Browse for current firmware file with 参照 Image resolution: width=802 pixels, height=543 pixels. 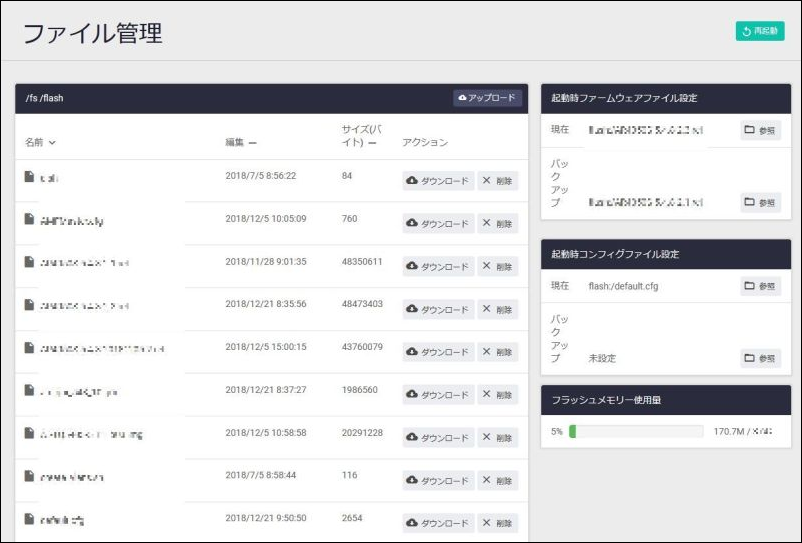(x=760, y=130)
